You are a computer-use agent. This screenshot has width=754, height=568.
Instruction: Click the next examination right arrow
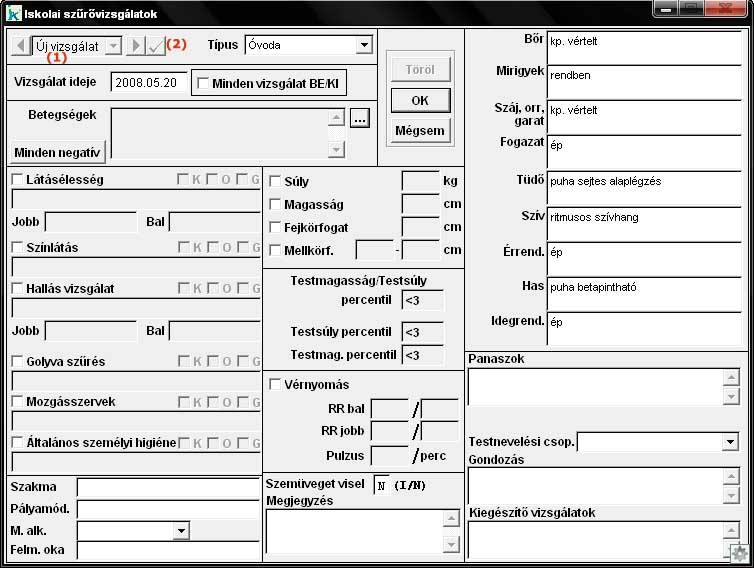click(x=135, y=46)
